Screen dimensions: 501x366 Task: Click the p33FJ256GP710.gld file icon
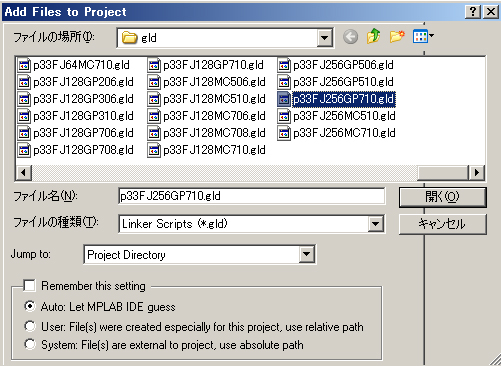click(284, 99)
